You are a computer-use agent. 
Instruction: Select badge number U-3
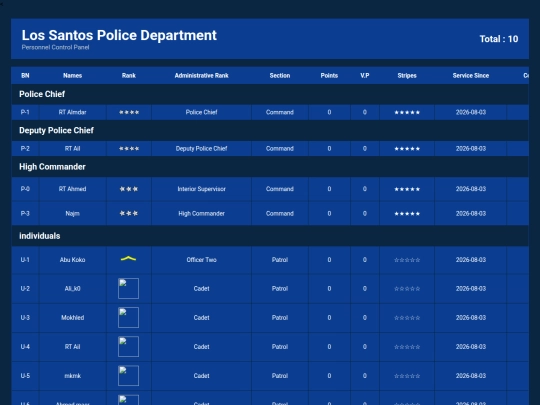tap(25, 318)
